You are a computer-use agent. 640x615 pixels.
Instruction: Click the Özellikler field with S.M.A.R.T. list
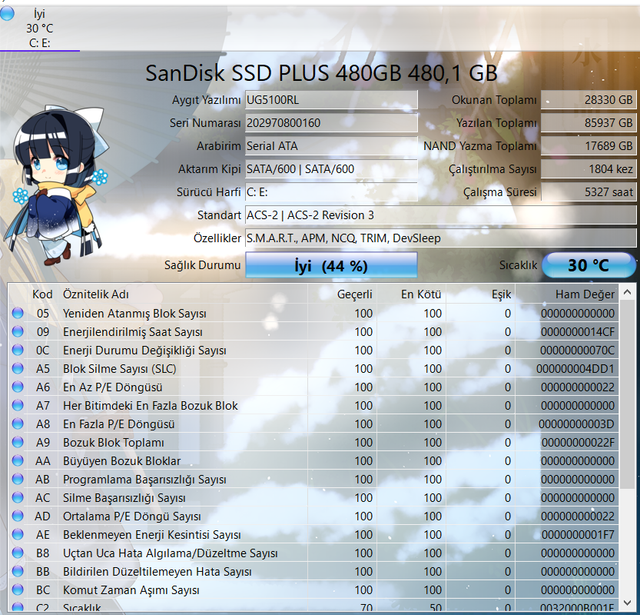tap(439, 238)
